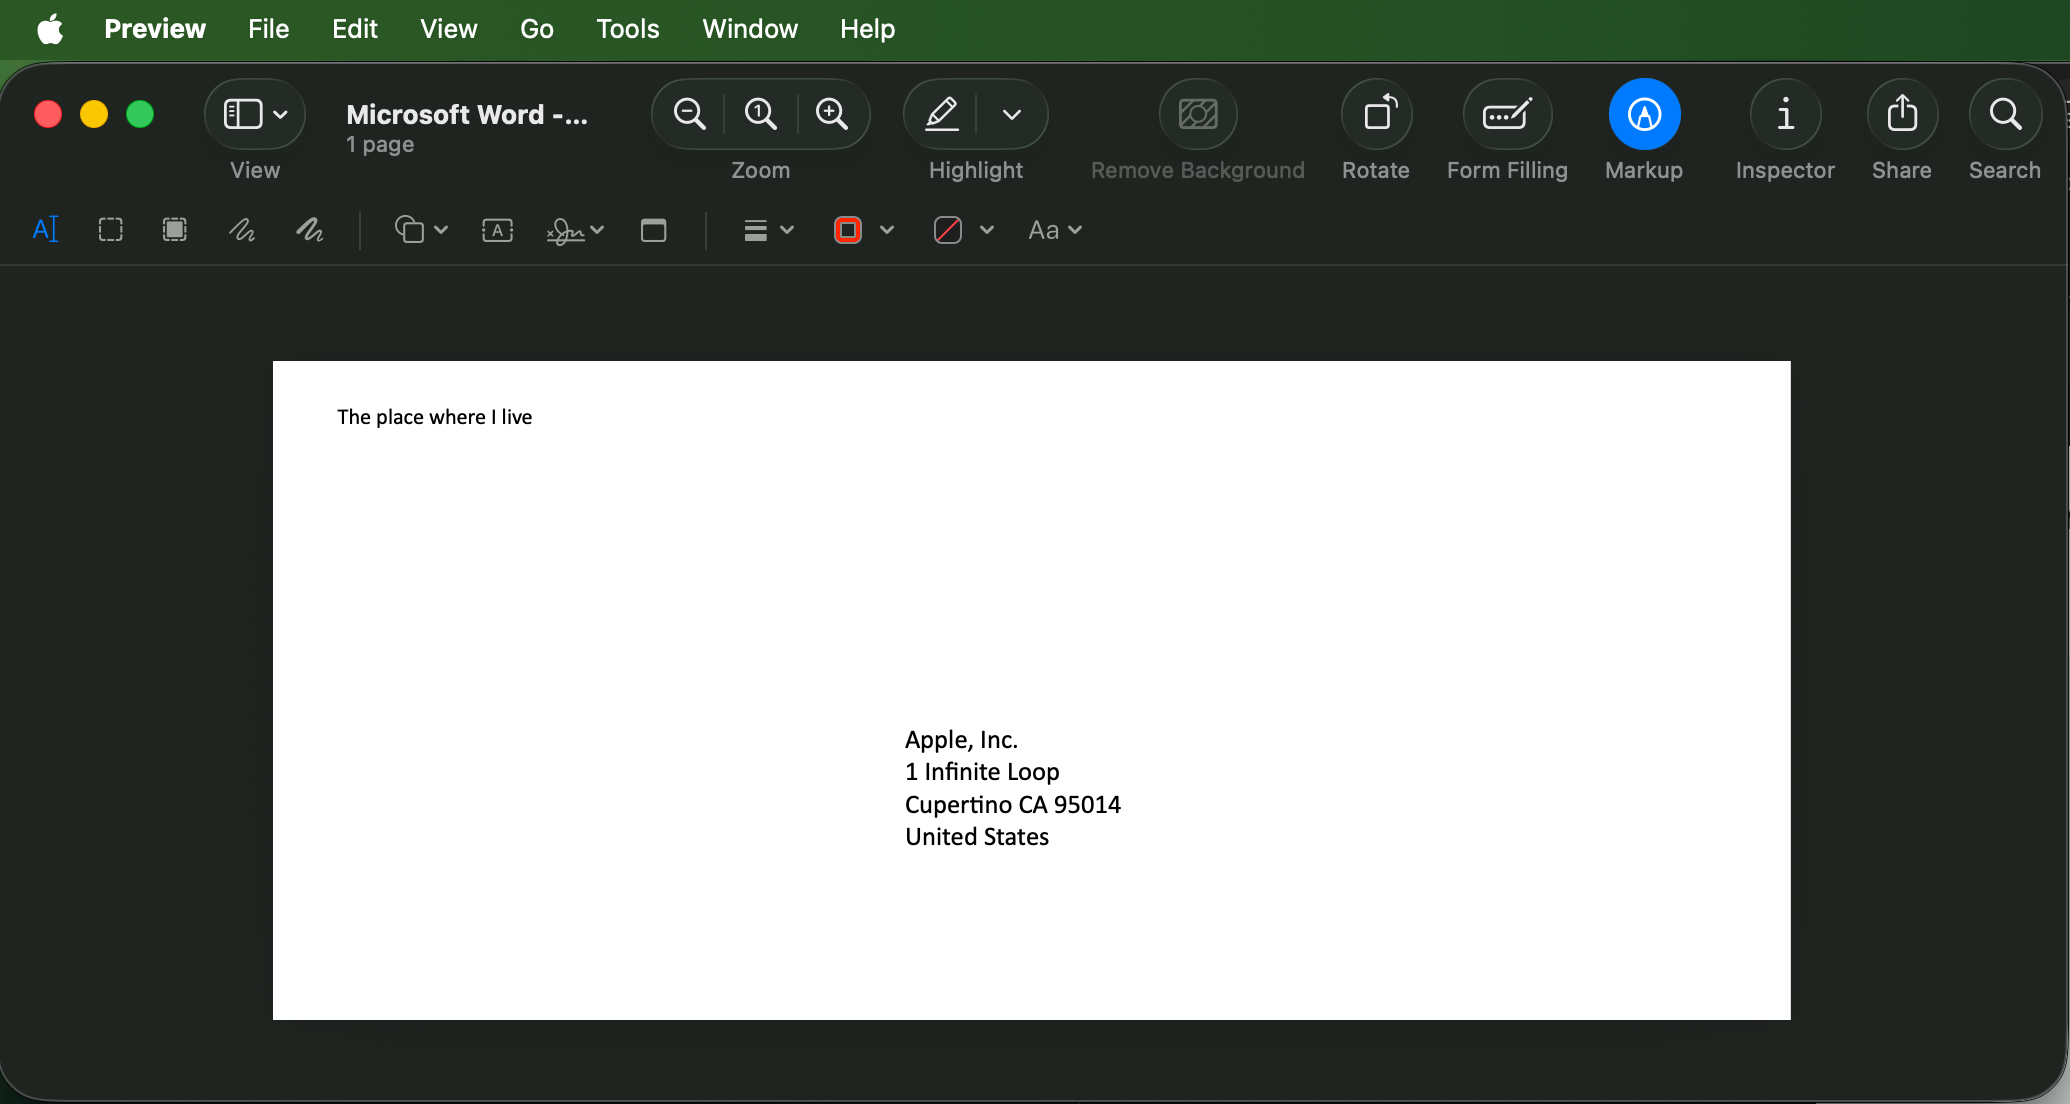
Task: Open the File menu
Action: (268, 29)
